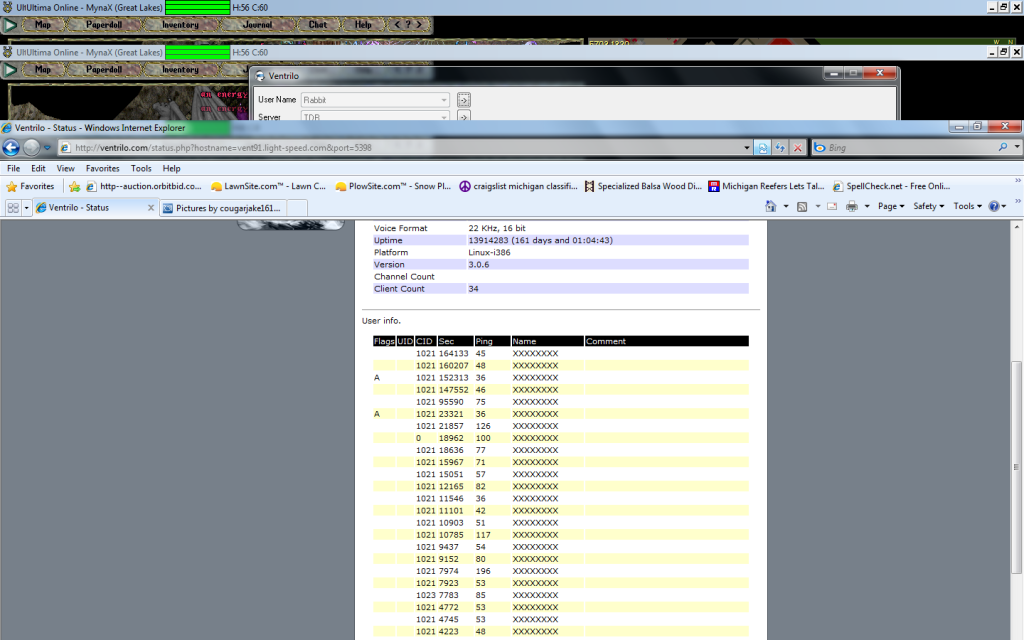Screen dimensions: 1024x640
Task: Click the arrow button beside Ventrilo User Name
Action: 464,100
